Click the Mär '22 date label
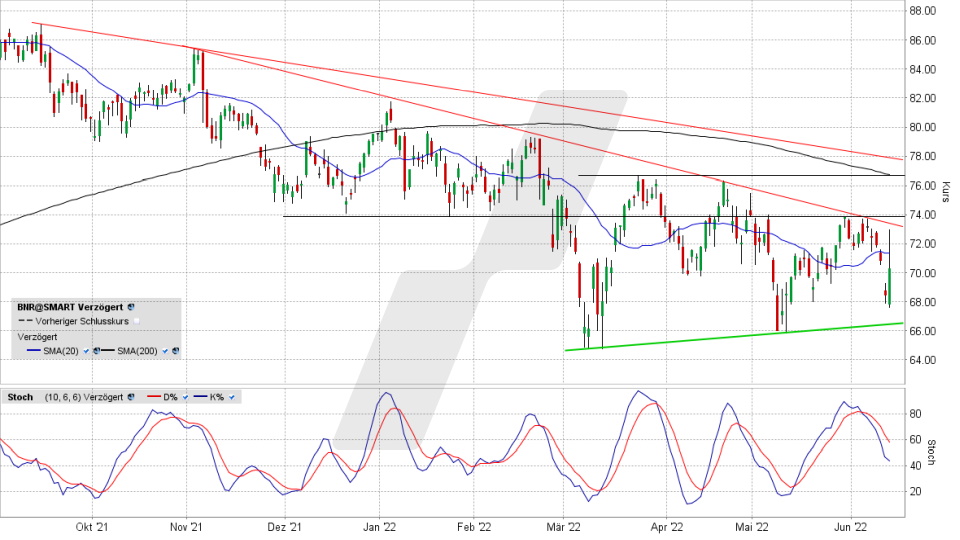 click(564, 527)
